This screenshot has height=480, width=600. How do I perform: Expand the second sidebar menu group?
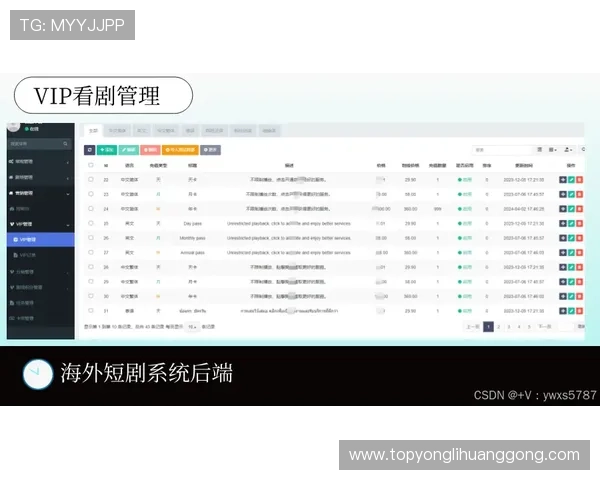point(41,178)
